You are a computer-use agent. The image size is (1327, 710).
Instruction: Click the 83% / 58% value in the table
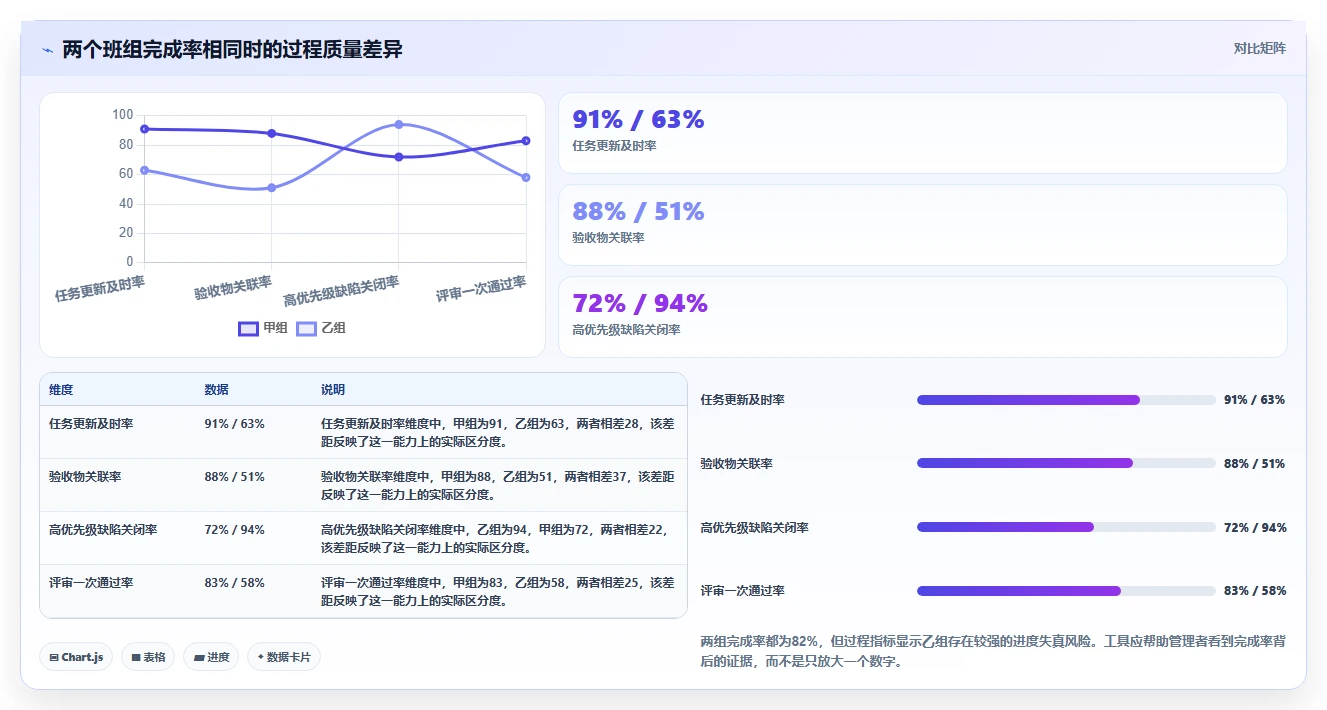tap(234, 583)
